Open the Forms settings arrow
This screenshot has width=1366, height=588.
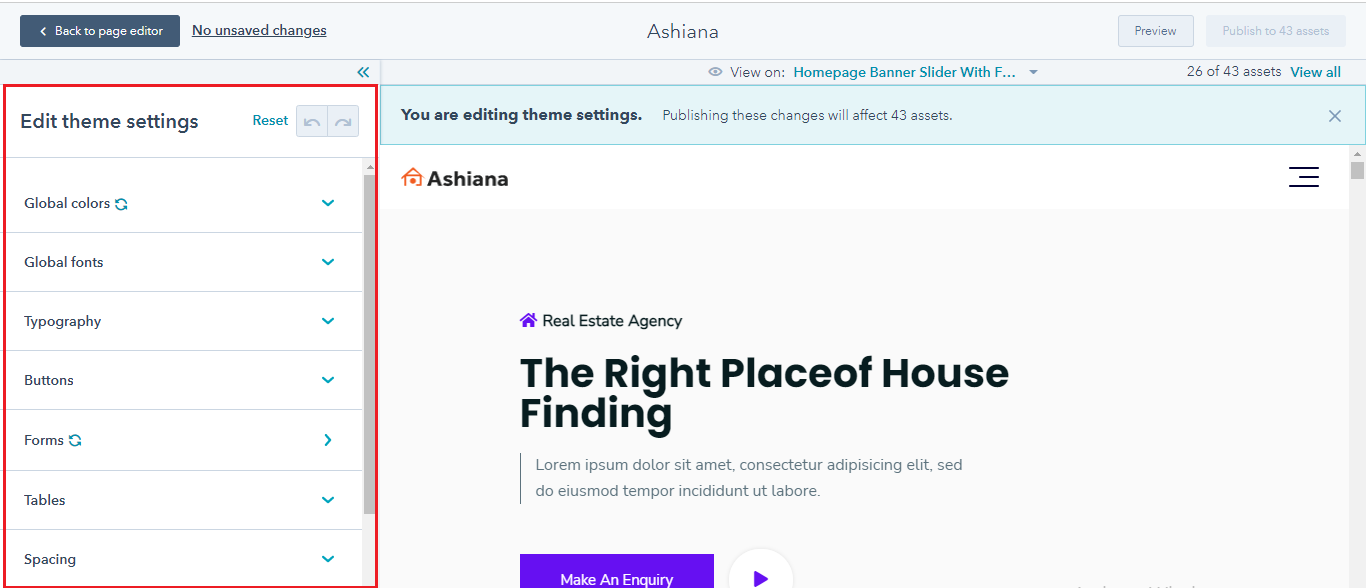click(x=328, y=440)
